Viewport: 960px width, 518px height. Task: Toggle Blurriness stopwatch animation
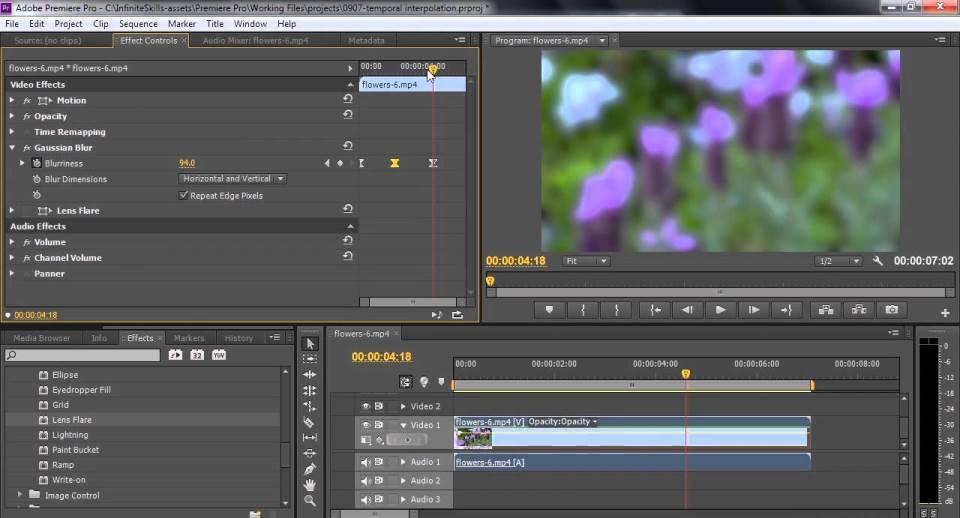pos(36,163)
